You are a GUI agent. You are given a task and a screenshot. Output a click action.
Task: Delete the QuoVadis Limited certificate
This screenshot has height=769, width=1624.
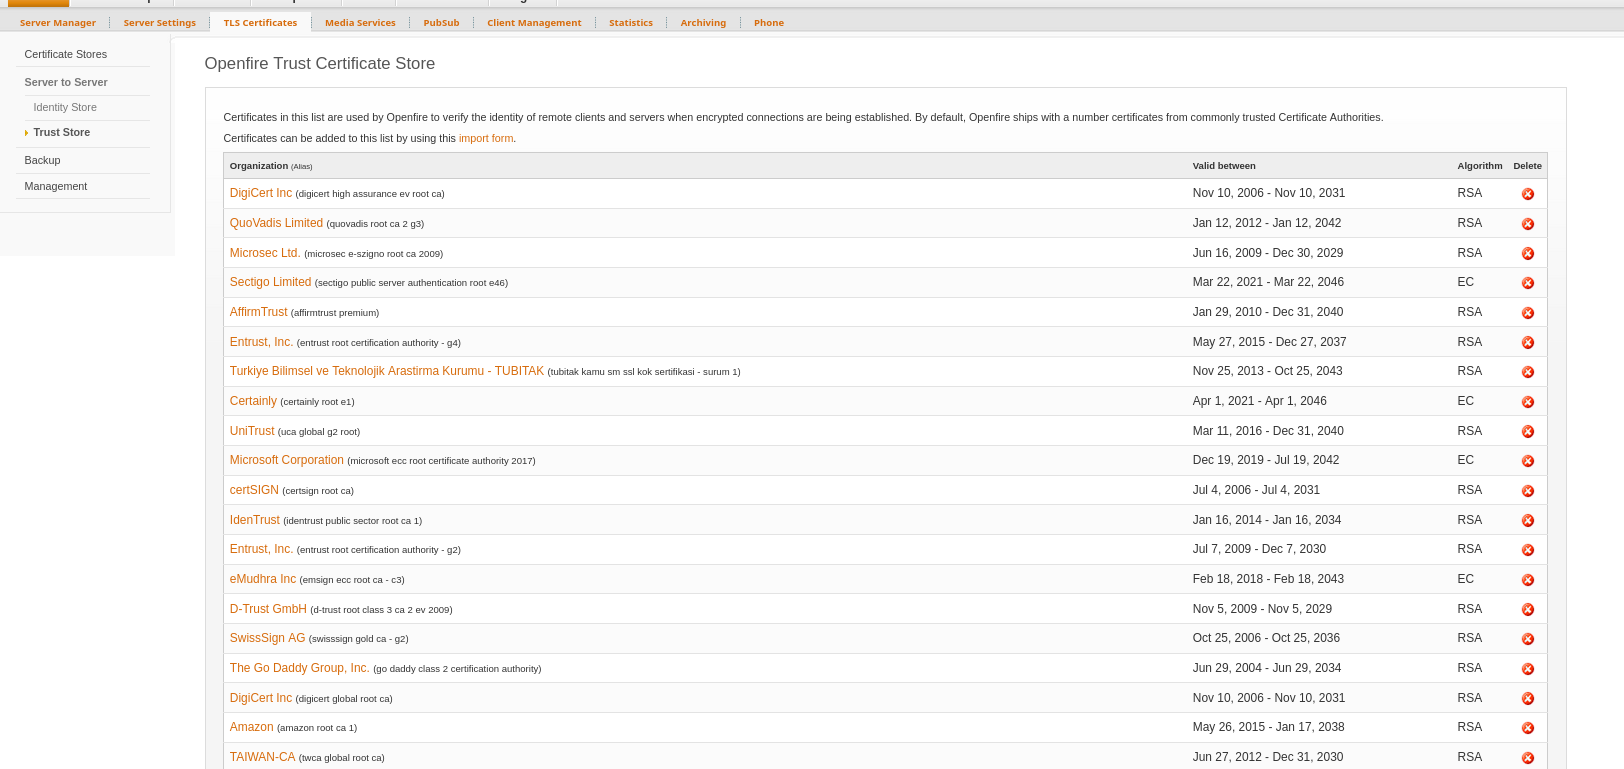coord(1527,224)
